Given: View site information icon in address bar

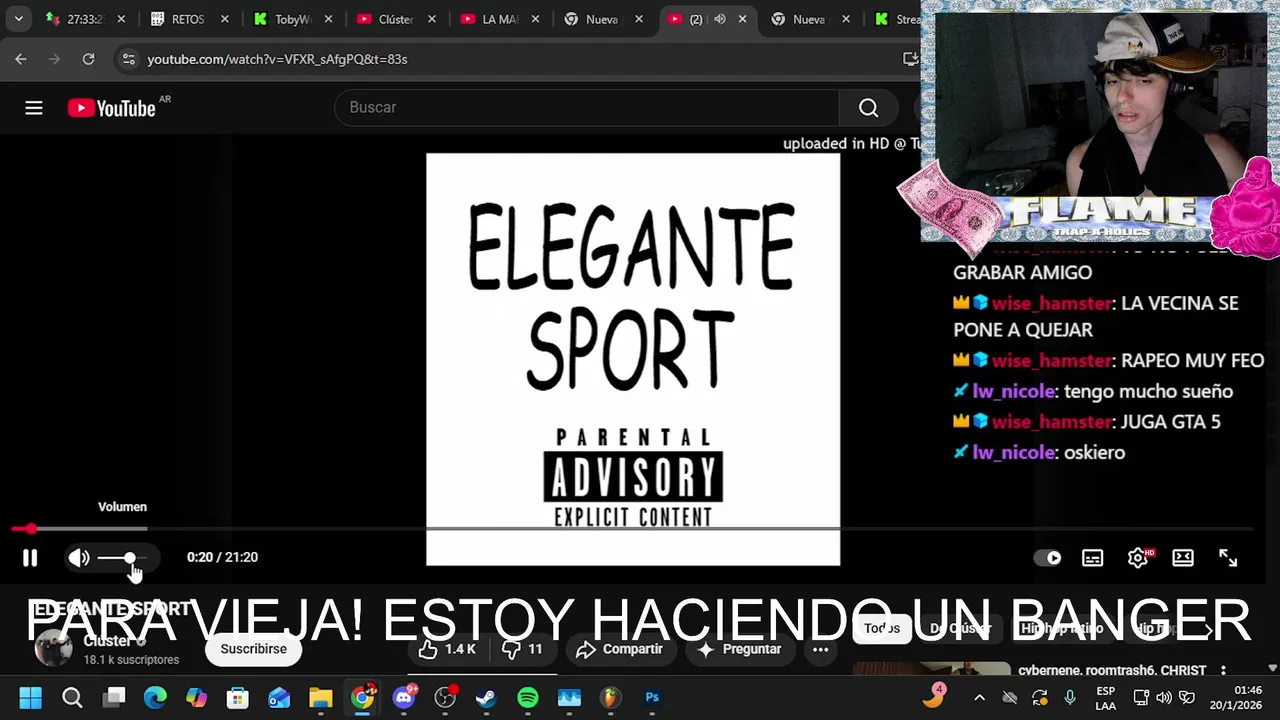Looking at the screenshot, I should pos(128,59).
